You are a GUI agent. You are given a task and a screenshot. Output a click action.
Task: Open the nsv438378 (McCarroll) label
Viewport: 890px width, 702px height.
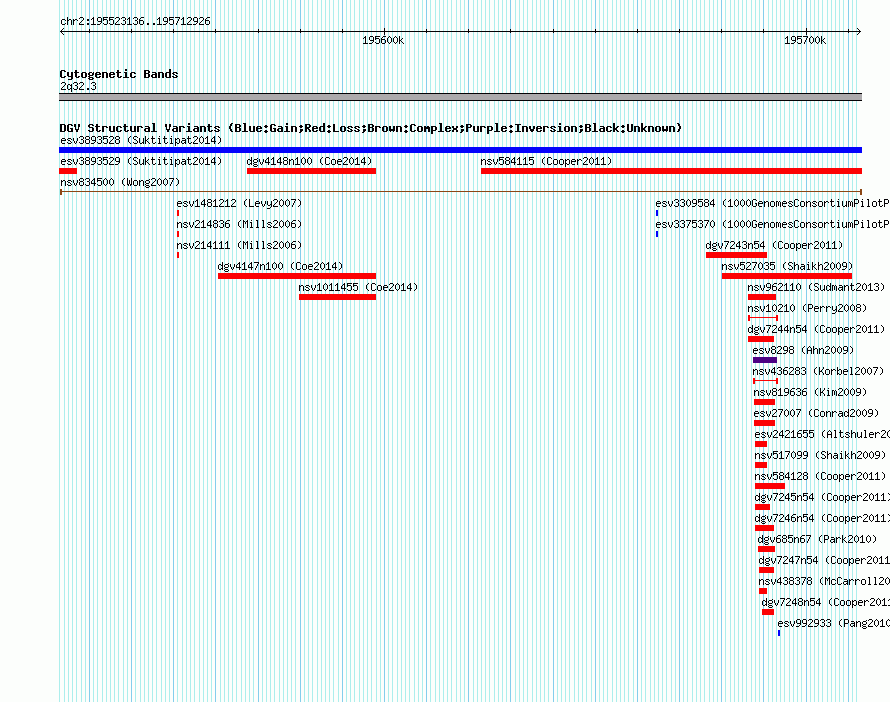pos(824,581)
